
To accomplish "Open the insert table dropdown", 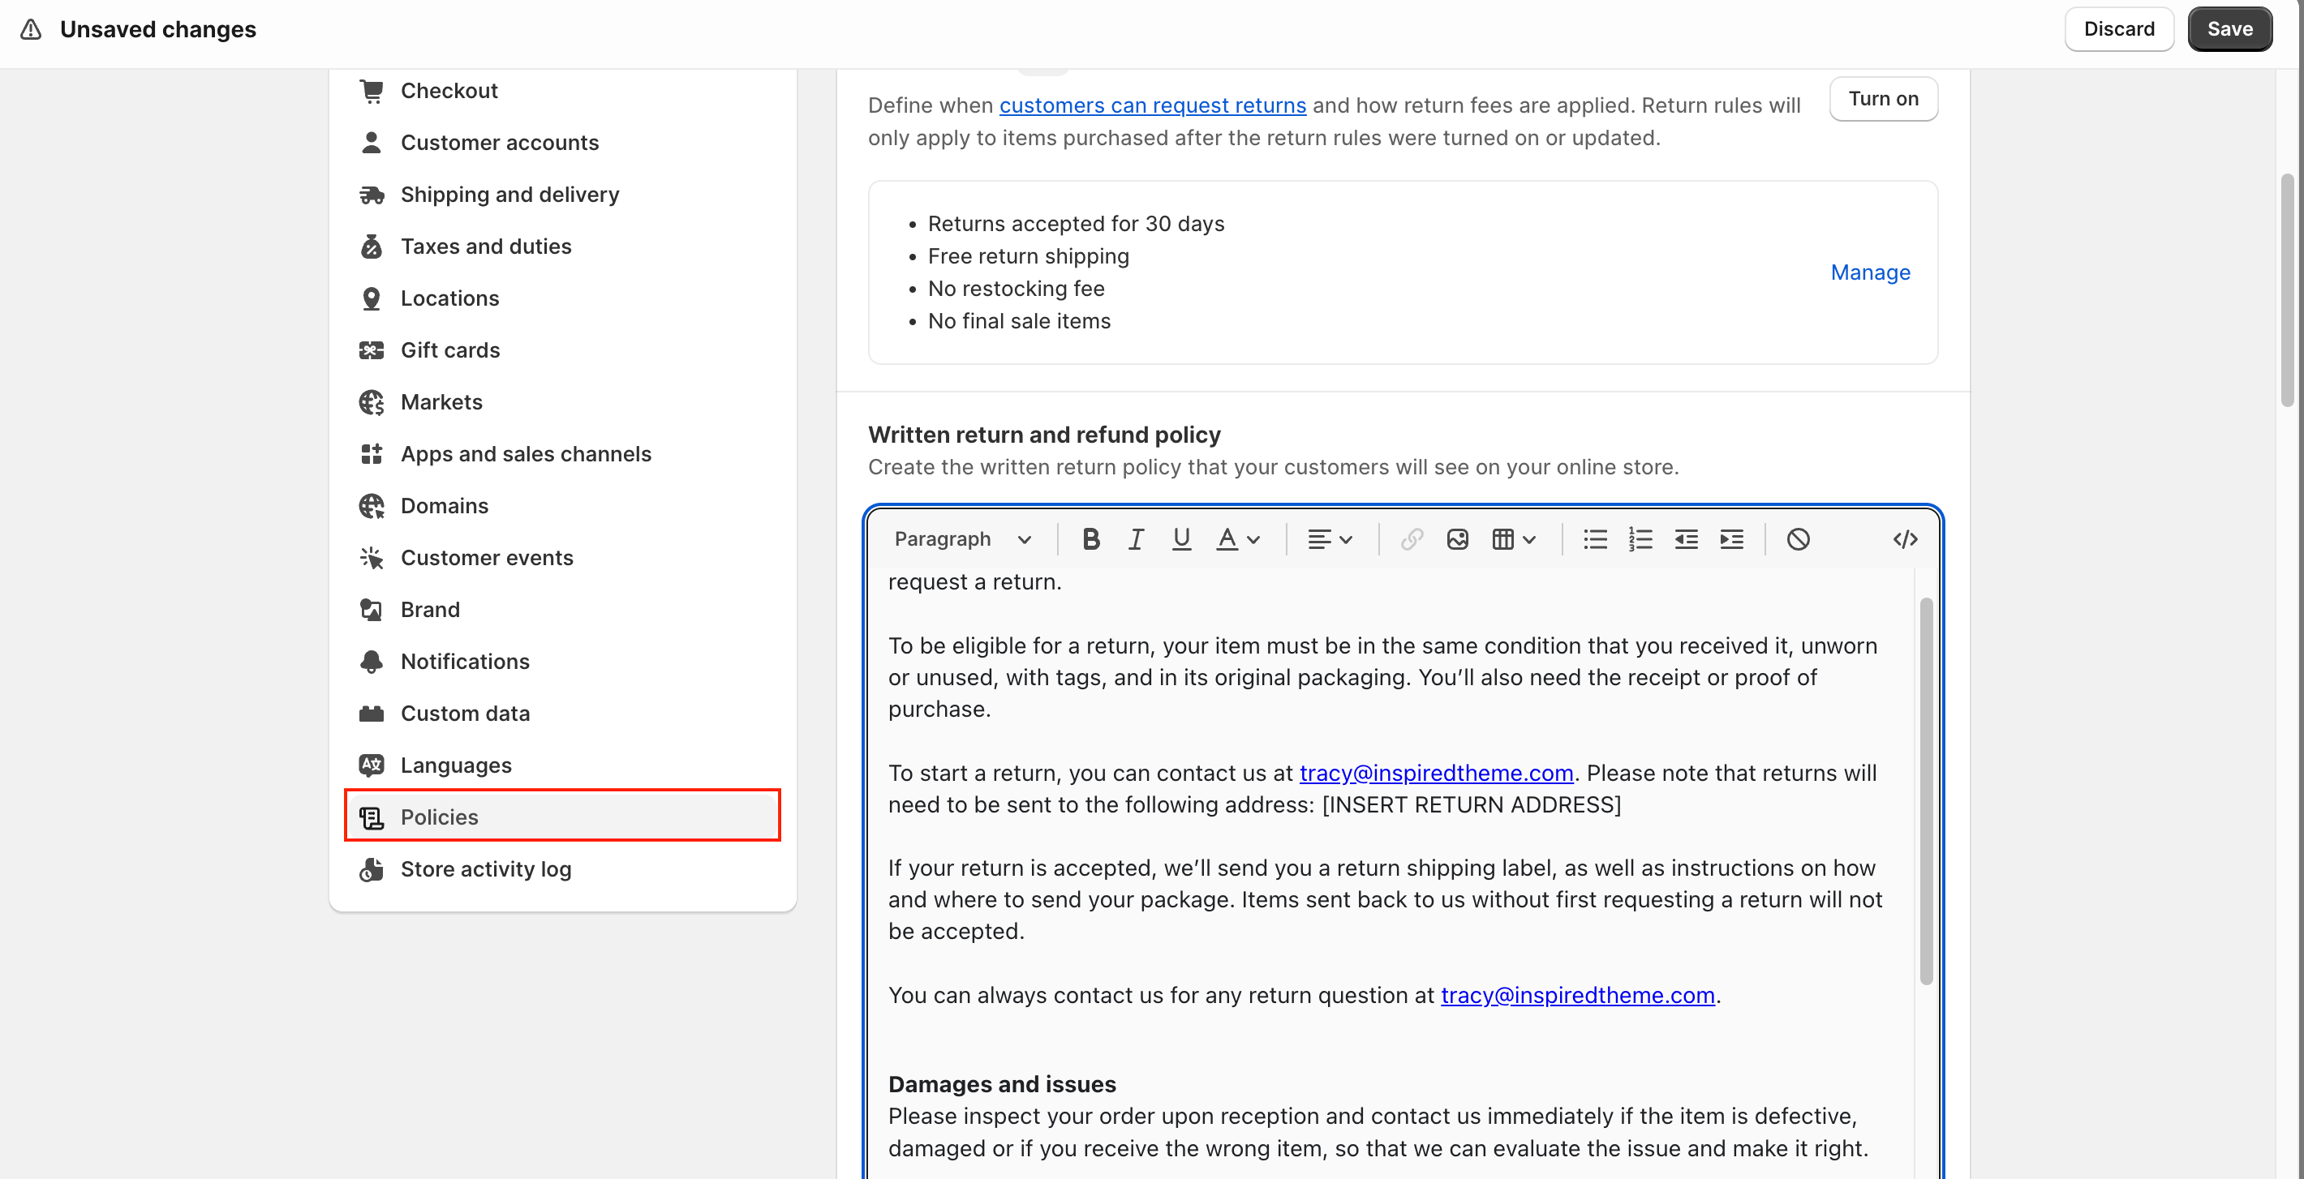I will (1513, 539).
